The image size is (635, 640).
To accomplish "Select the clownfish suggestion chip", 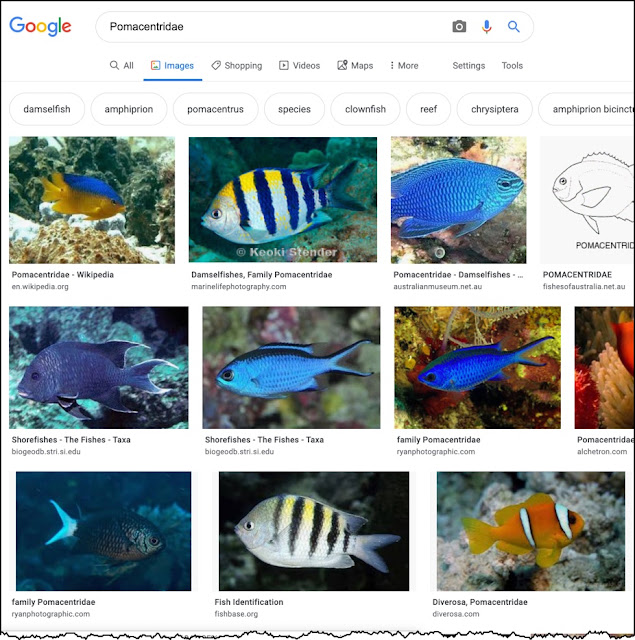I will coord(365,109).
